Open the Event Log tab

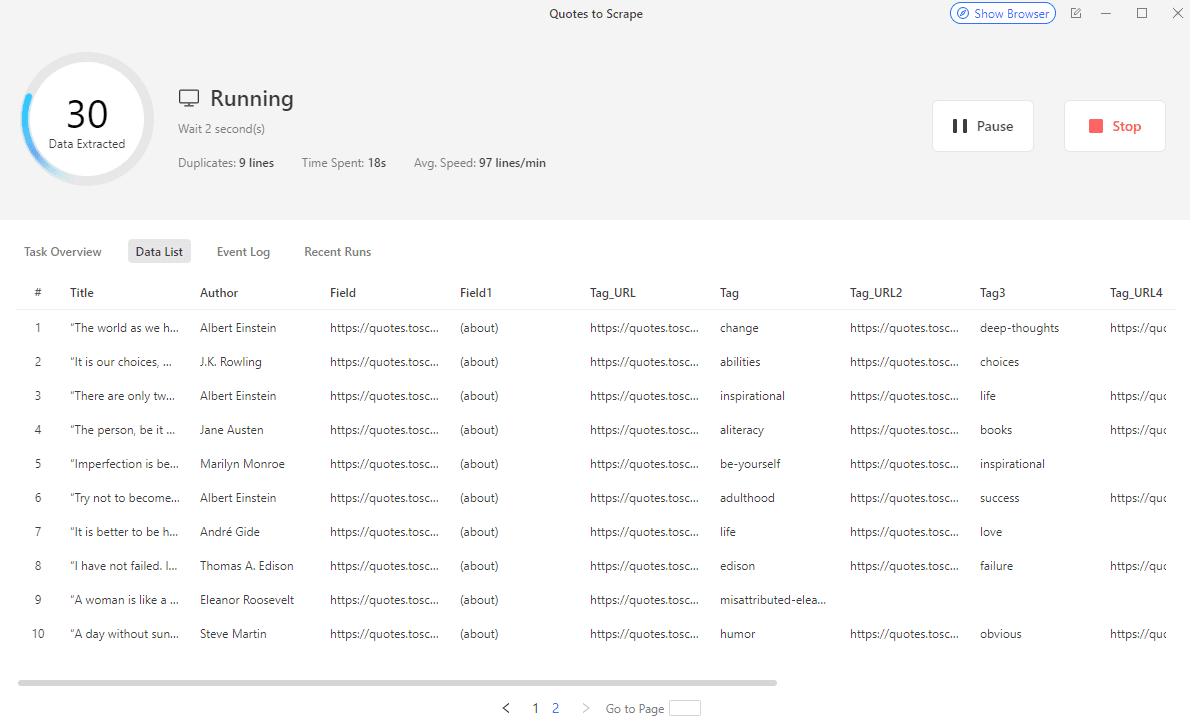(x=243, y=252)
